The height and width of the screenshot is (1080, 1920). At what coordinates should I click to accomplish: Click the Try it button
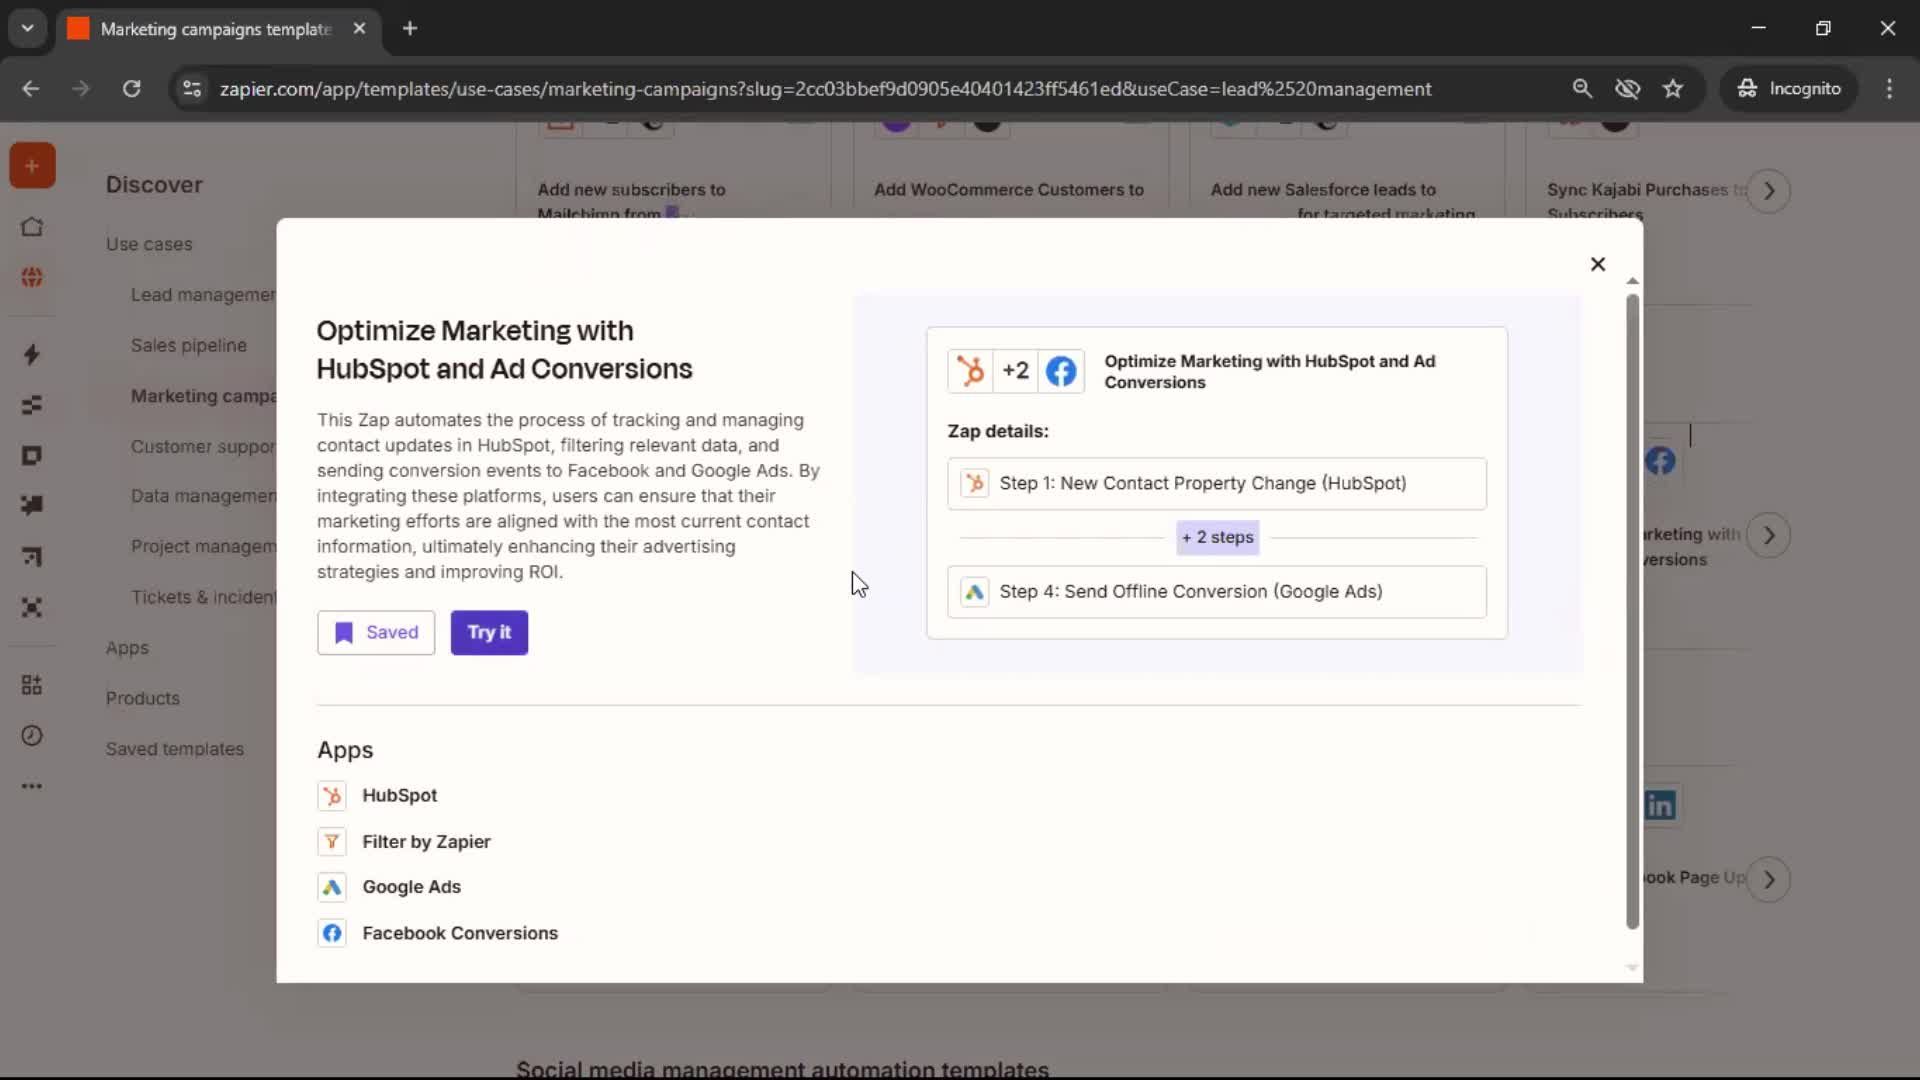pyautogui.click(x=489, y=632)
